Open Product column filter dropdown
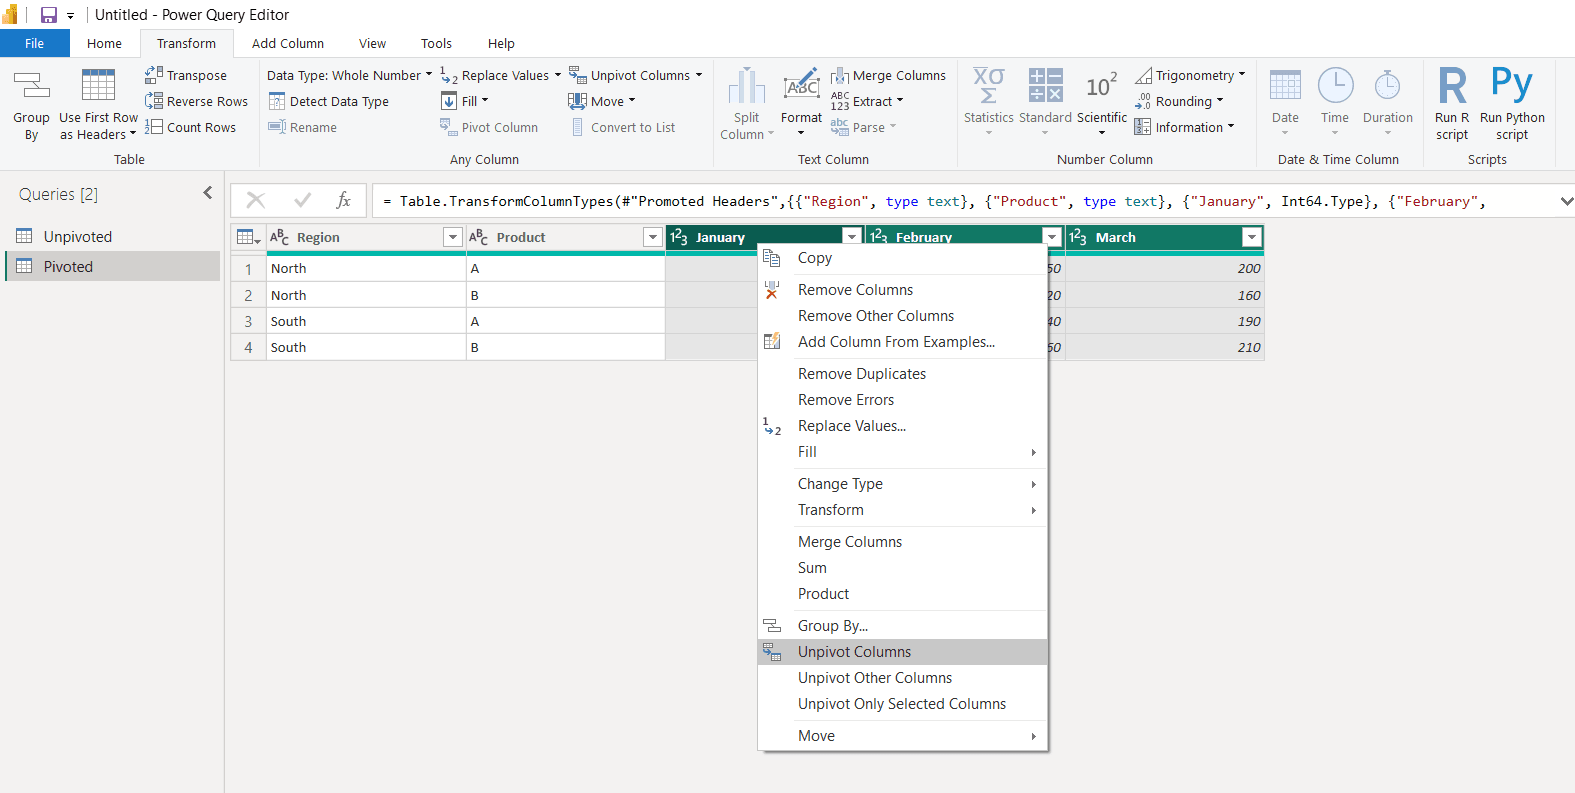Image resolution: width=1575 pixels, height=793 pixels. click(652, 237)
